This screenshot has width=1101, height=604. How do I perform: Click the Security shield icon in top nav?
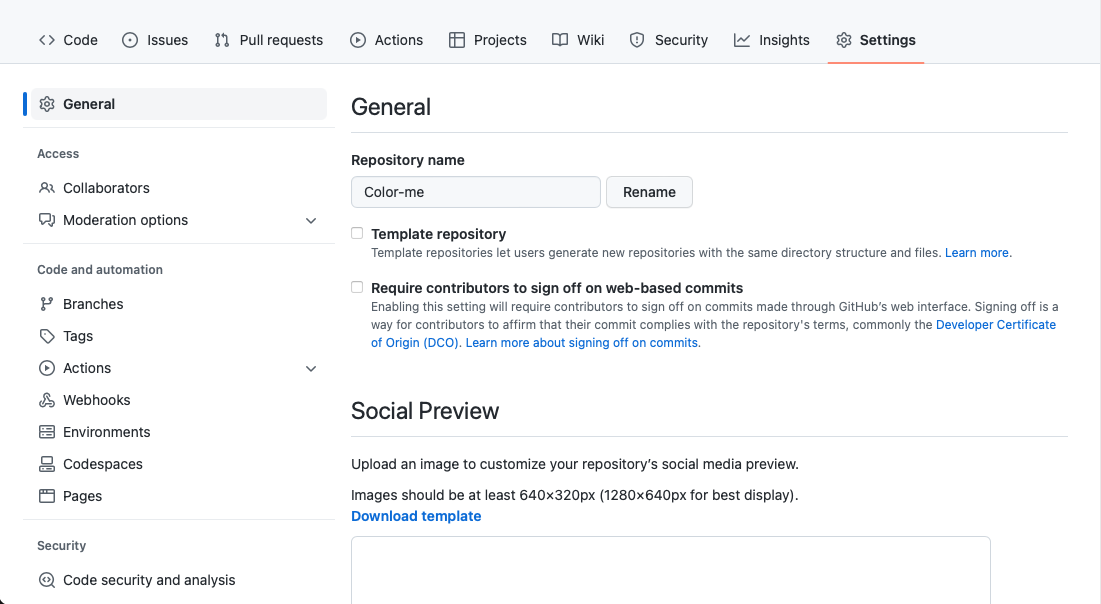637,40
